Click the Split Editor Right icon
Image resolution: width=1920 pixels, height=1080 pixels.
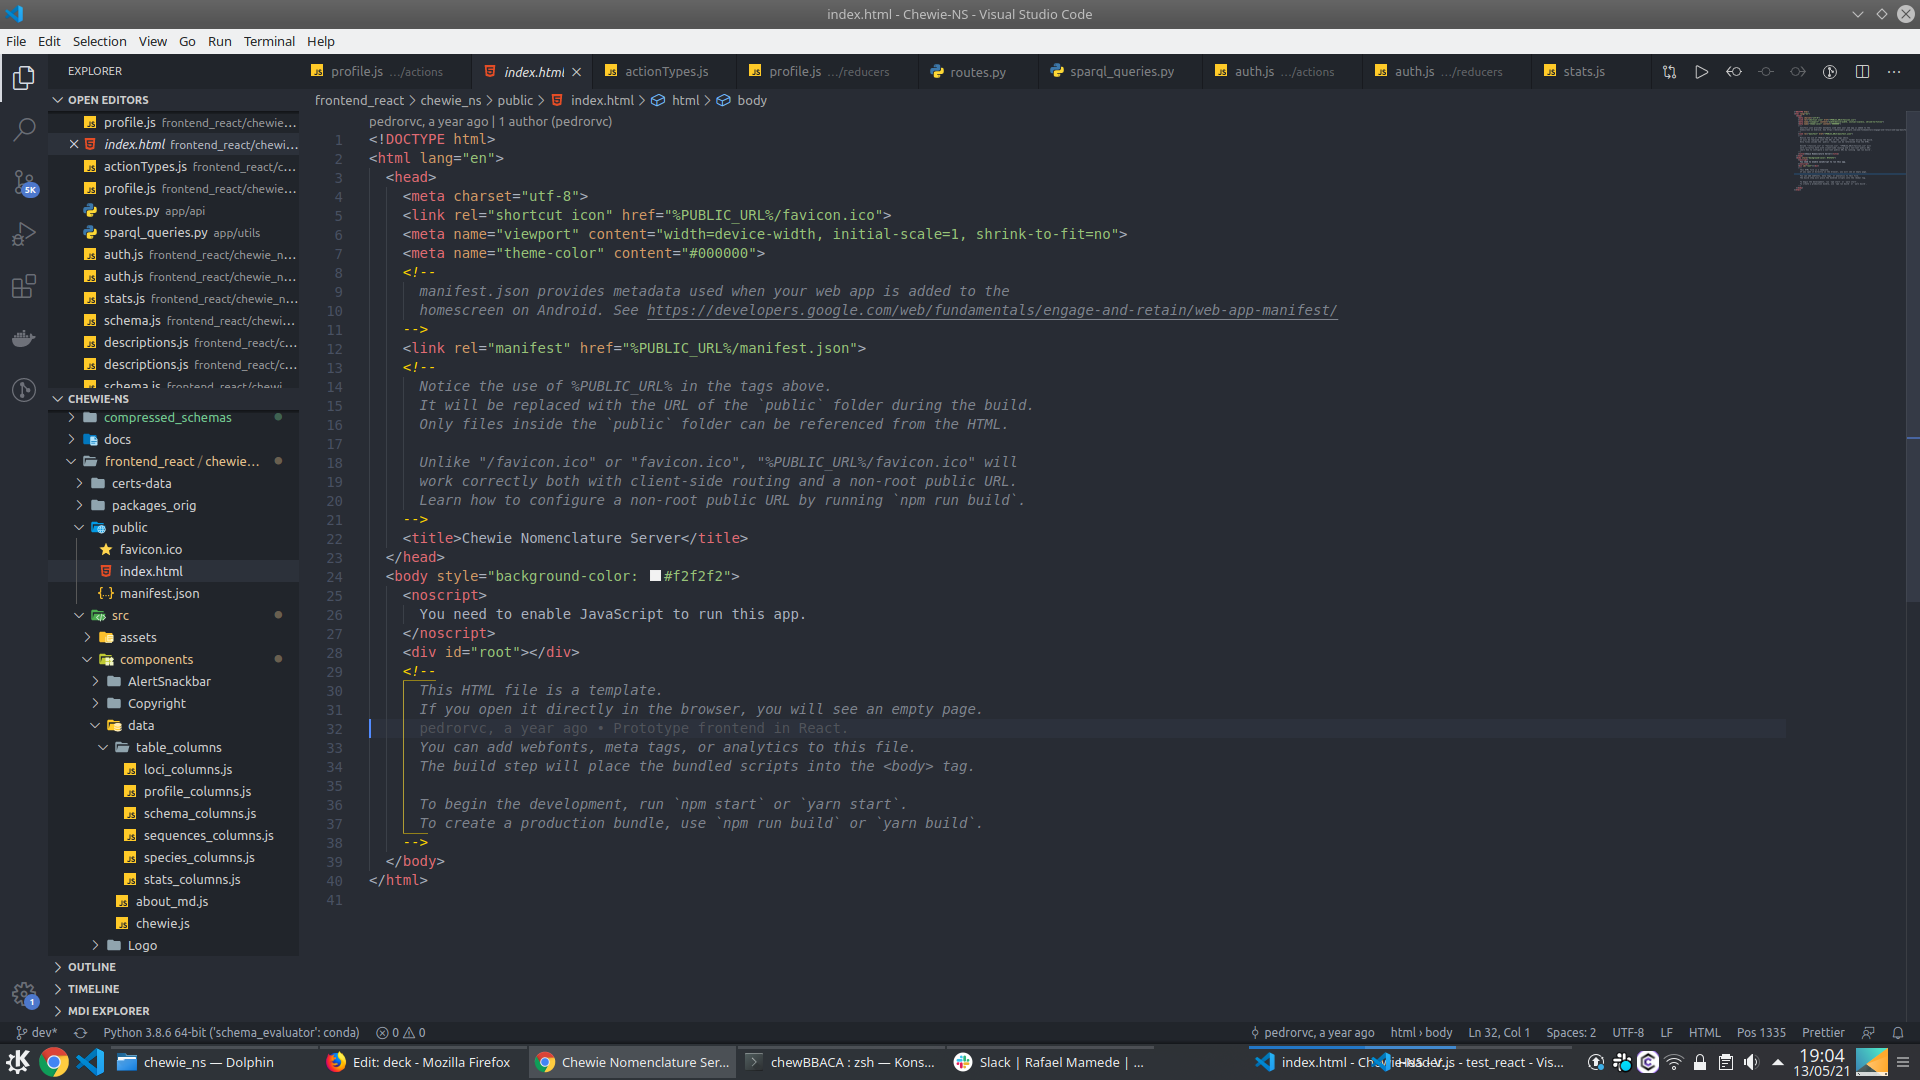click(x=1862, y=72)
